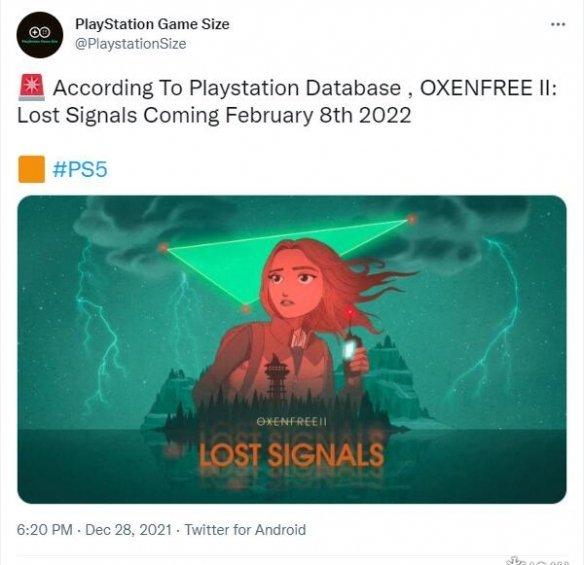Open the Twitter for Android source link
Screen dimensions: 584x565
coord(245,530)
